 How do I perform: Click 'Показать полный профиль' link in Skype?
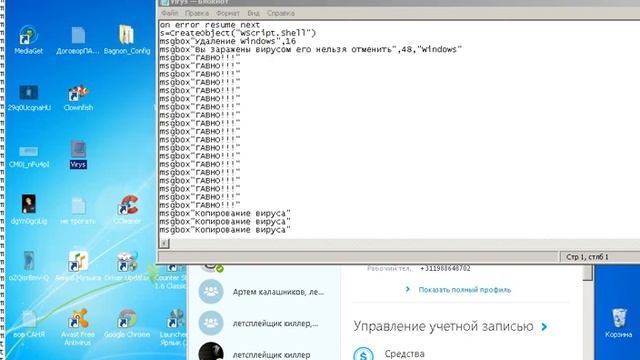464,290
